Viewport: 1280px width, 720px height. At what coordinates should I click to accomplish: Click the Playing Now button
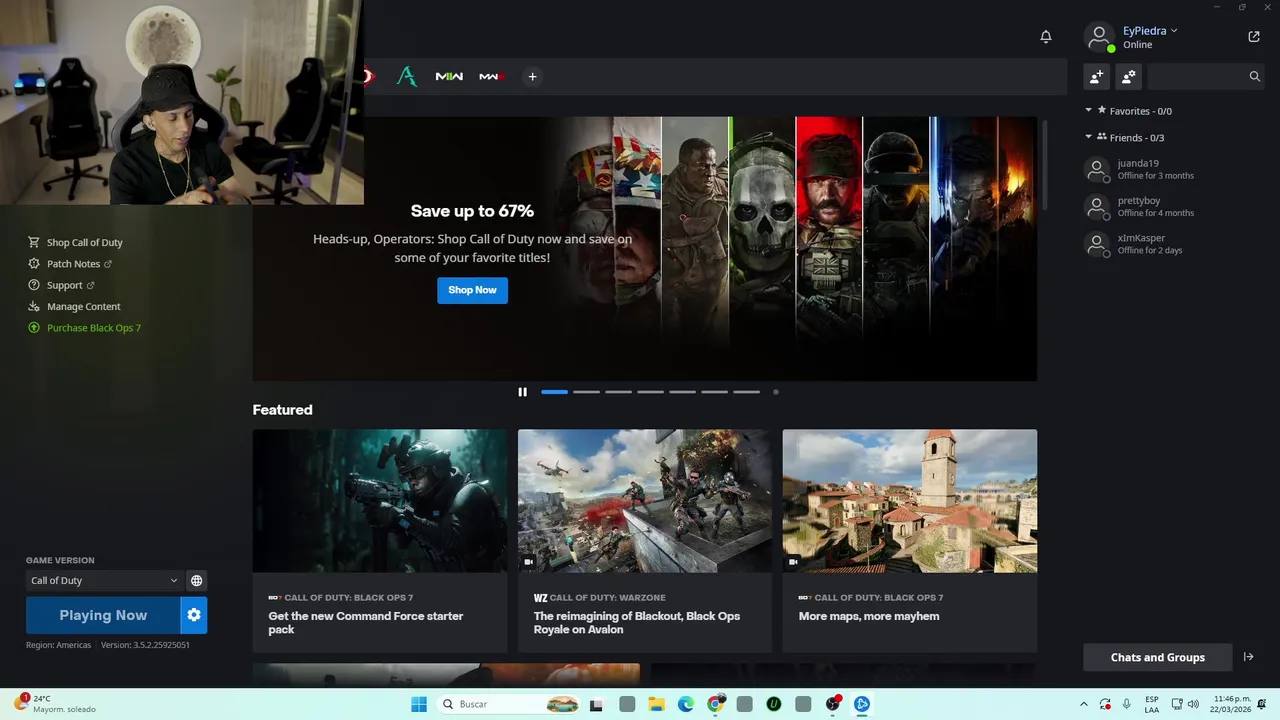[103, 615]
